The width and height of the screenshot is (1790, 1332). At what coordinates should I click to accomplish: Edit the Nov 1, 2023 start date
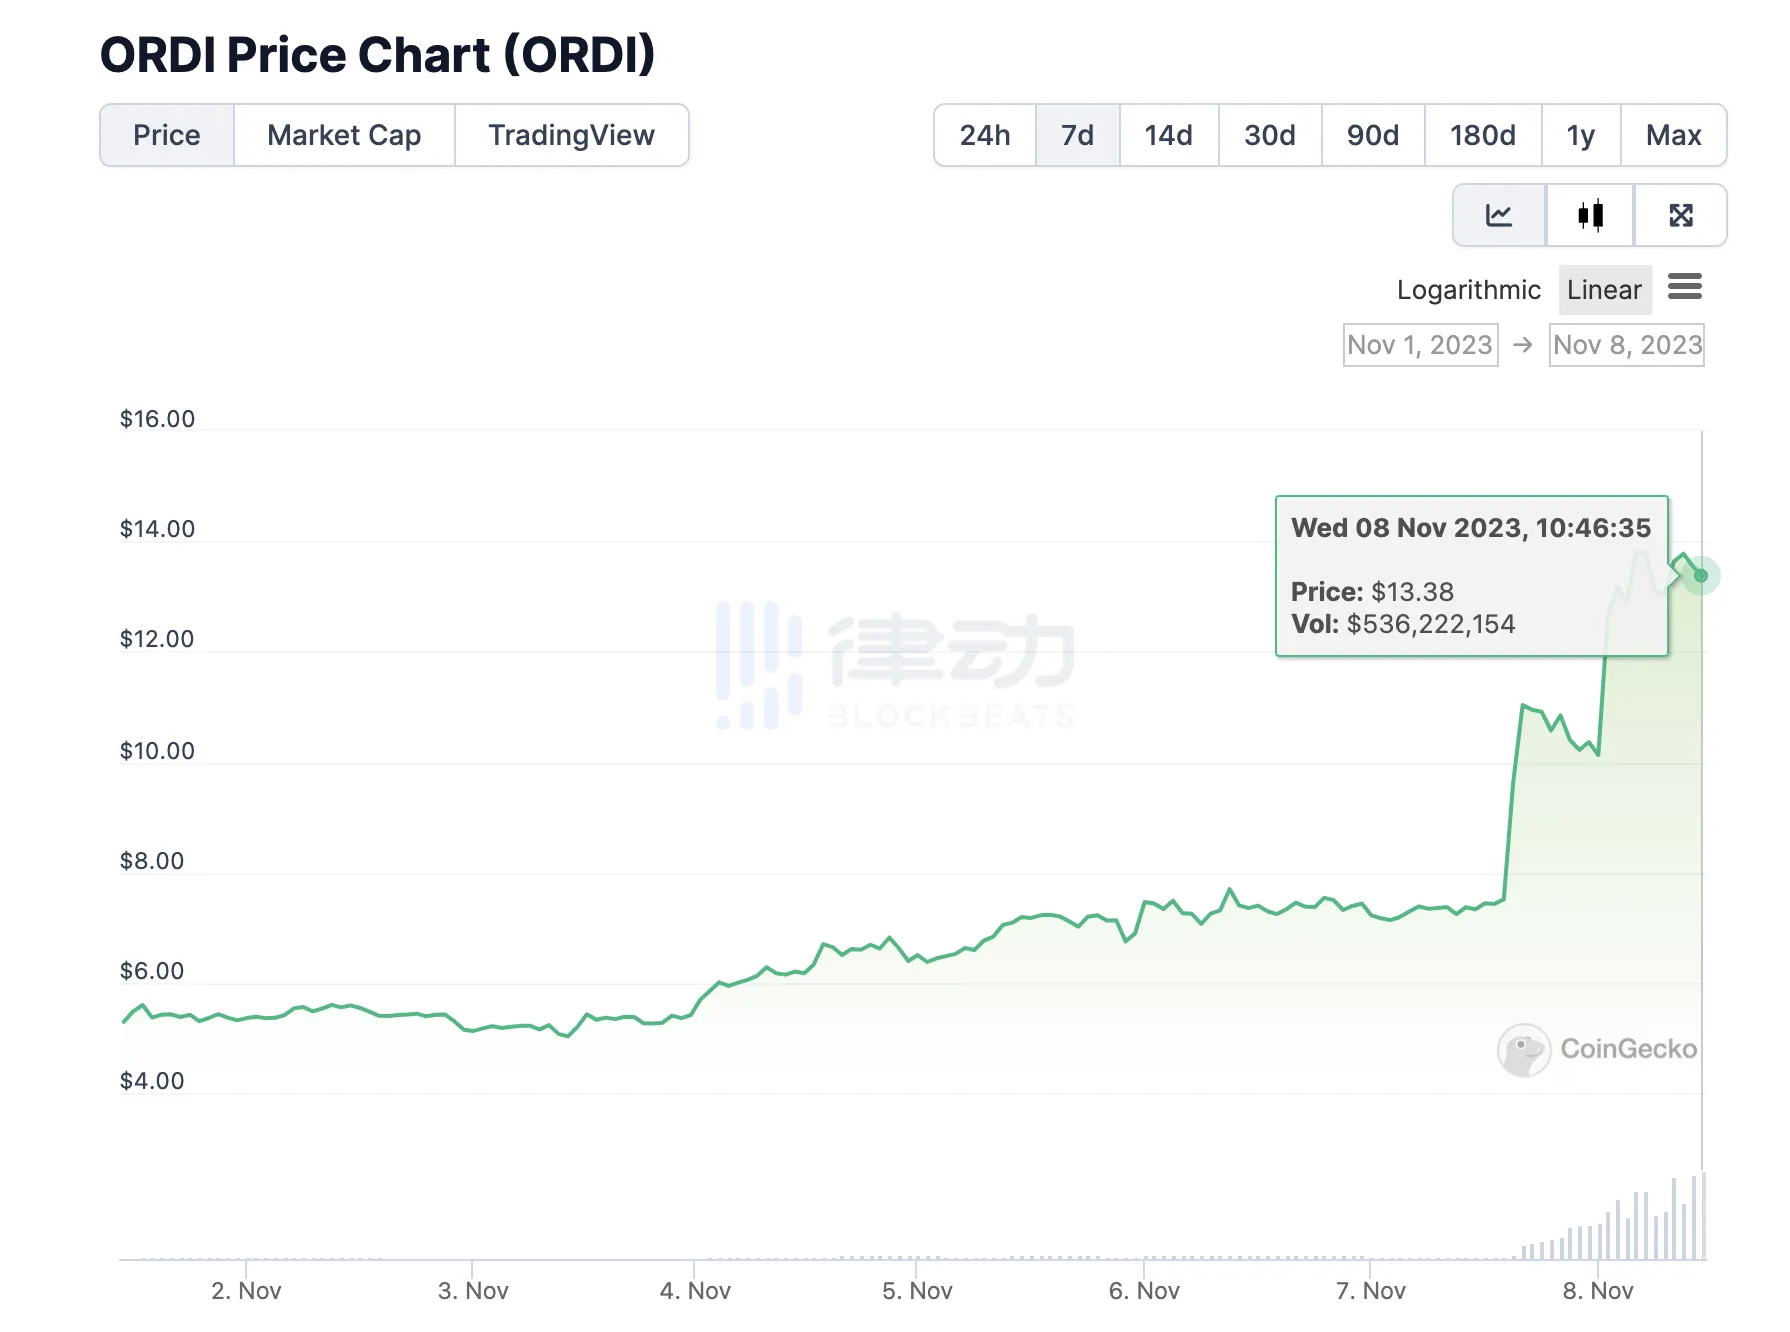[1419, 345]
